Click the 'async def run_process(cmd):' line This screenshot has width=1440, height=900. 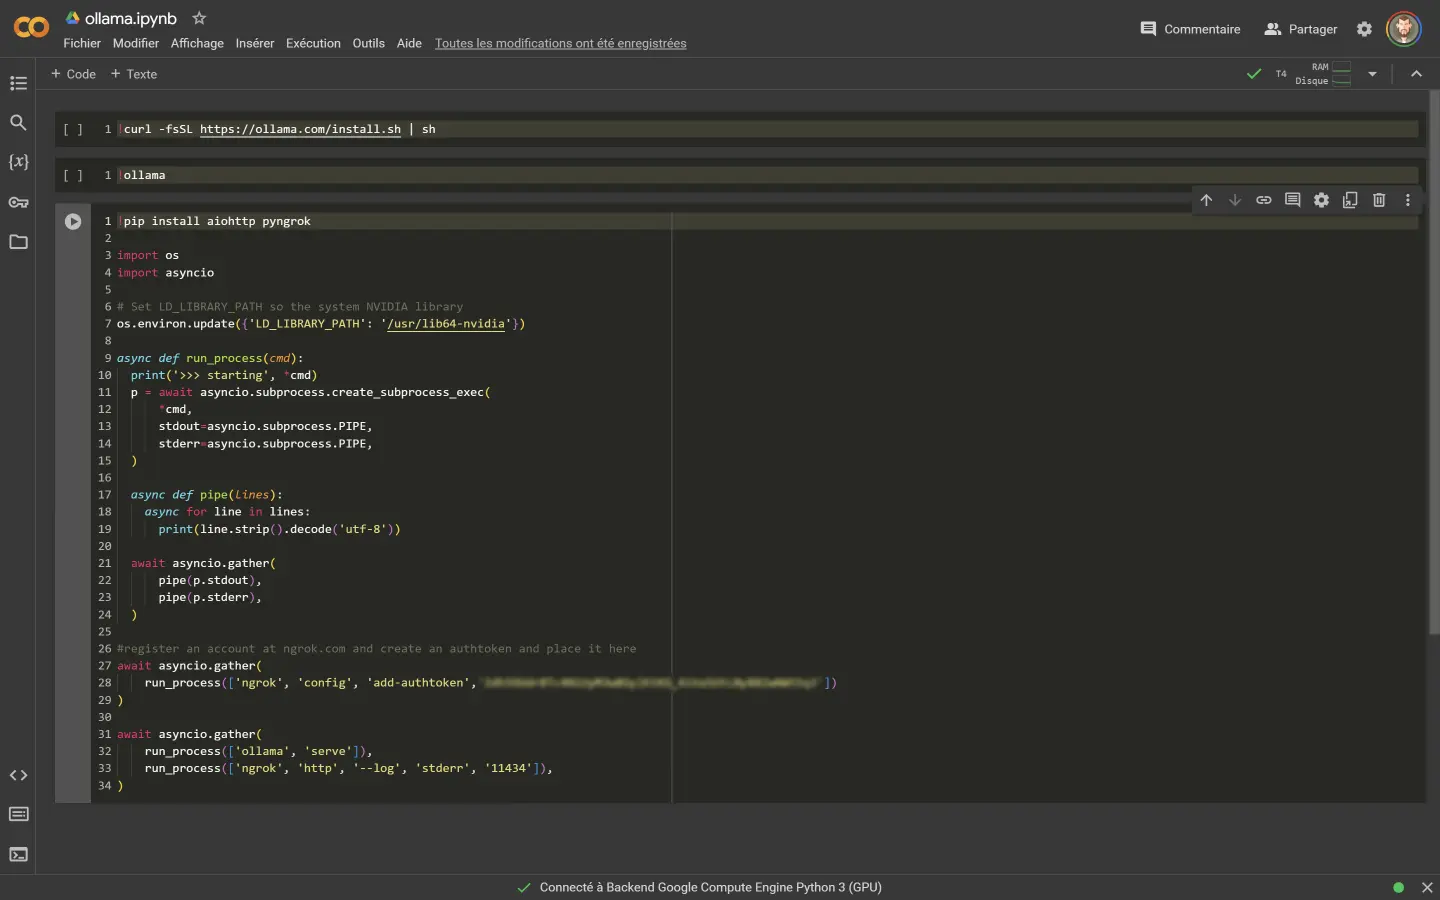(x=210, y=358)
